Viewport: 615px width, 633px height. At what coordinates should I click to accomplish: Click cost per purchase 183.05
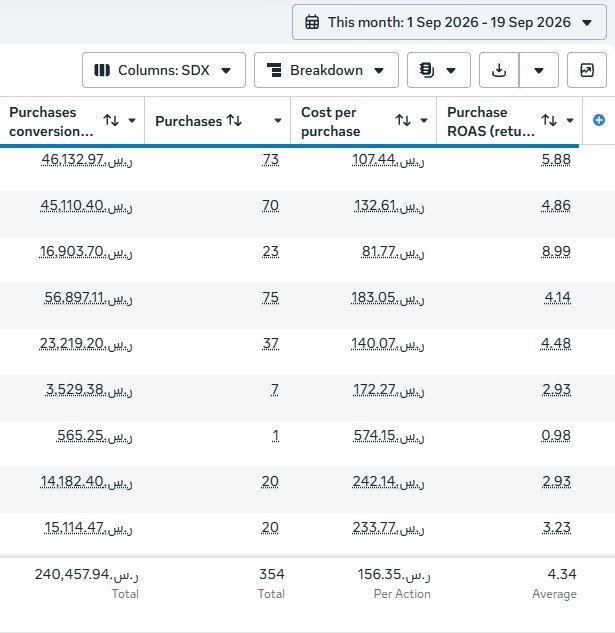pos(388,298)
